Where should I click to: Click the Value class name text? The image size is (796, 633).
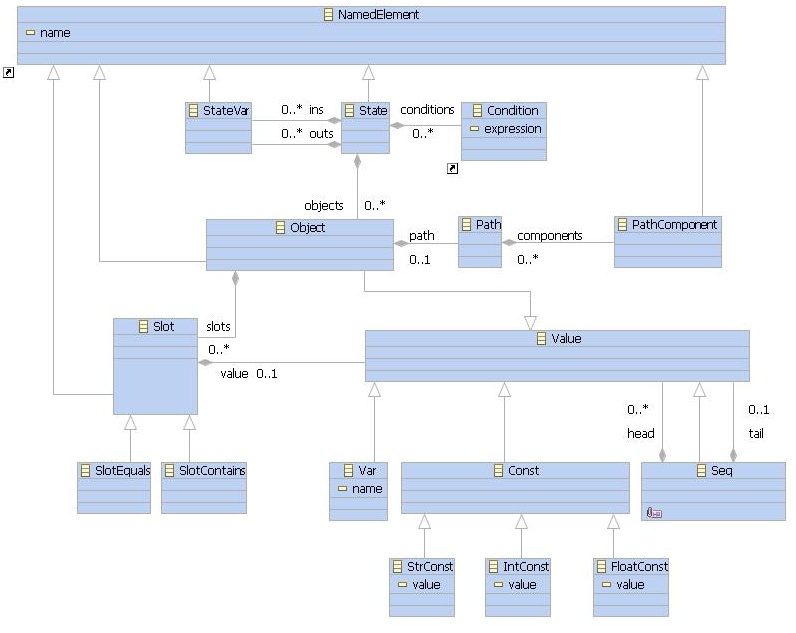coord(566,339)
